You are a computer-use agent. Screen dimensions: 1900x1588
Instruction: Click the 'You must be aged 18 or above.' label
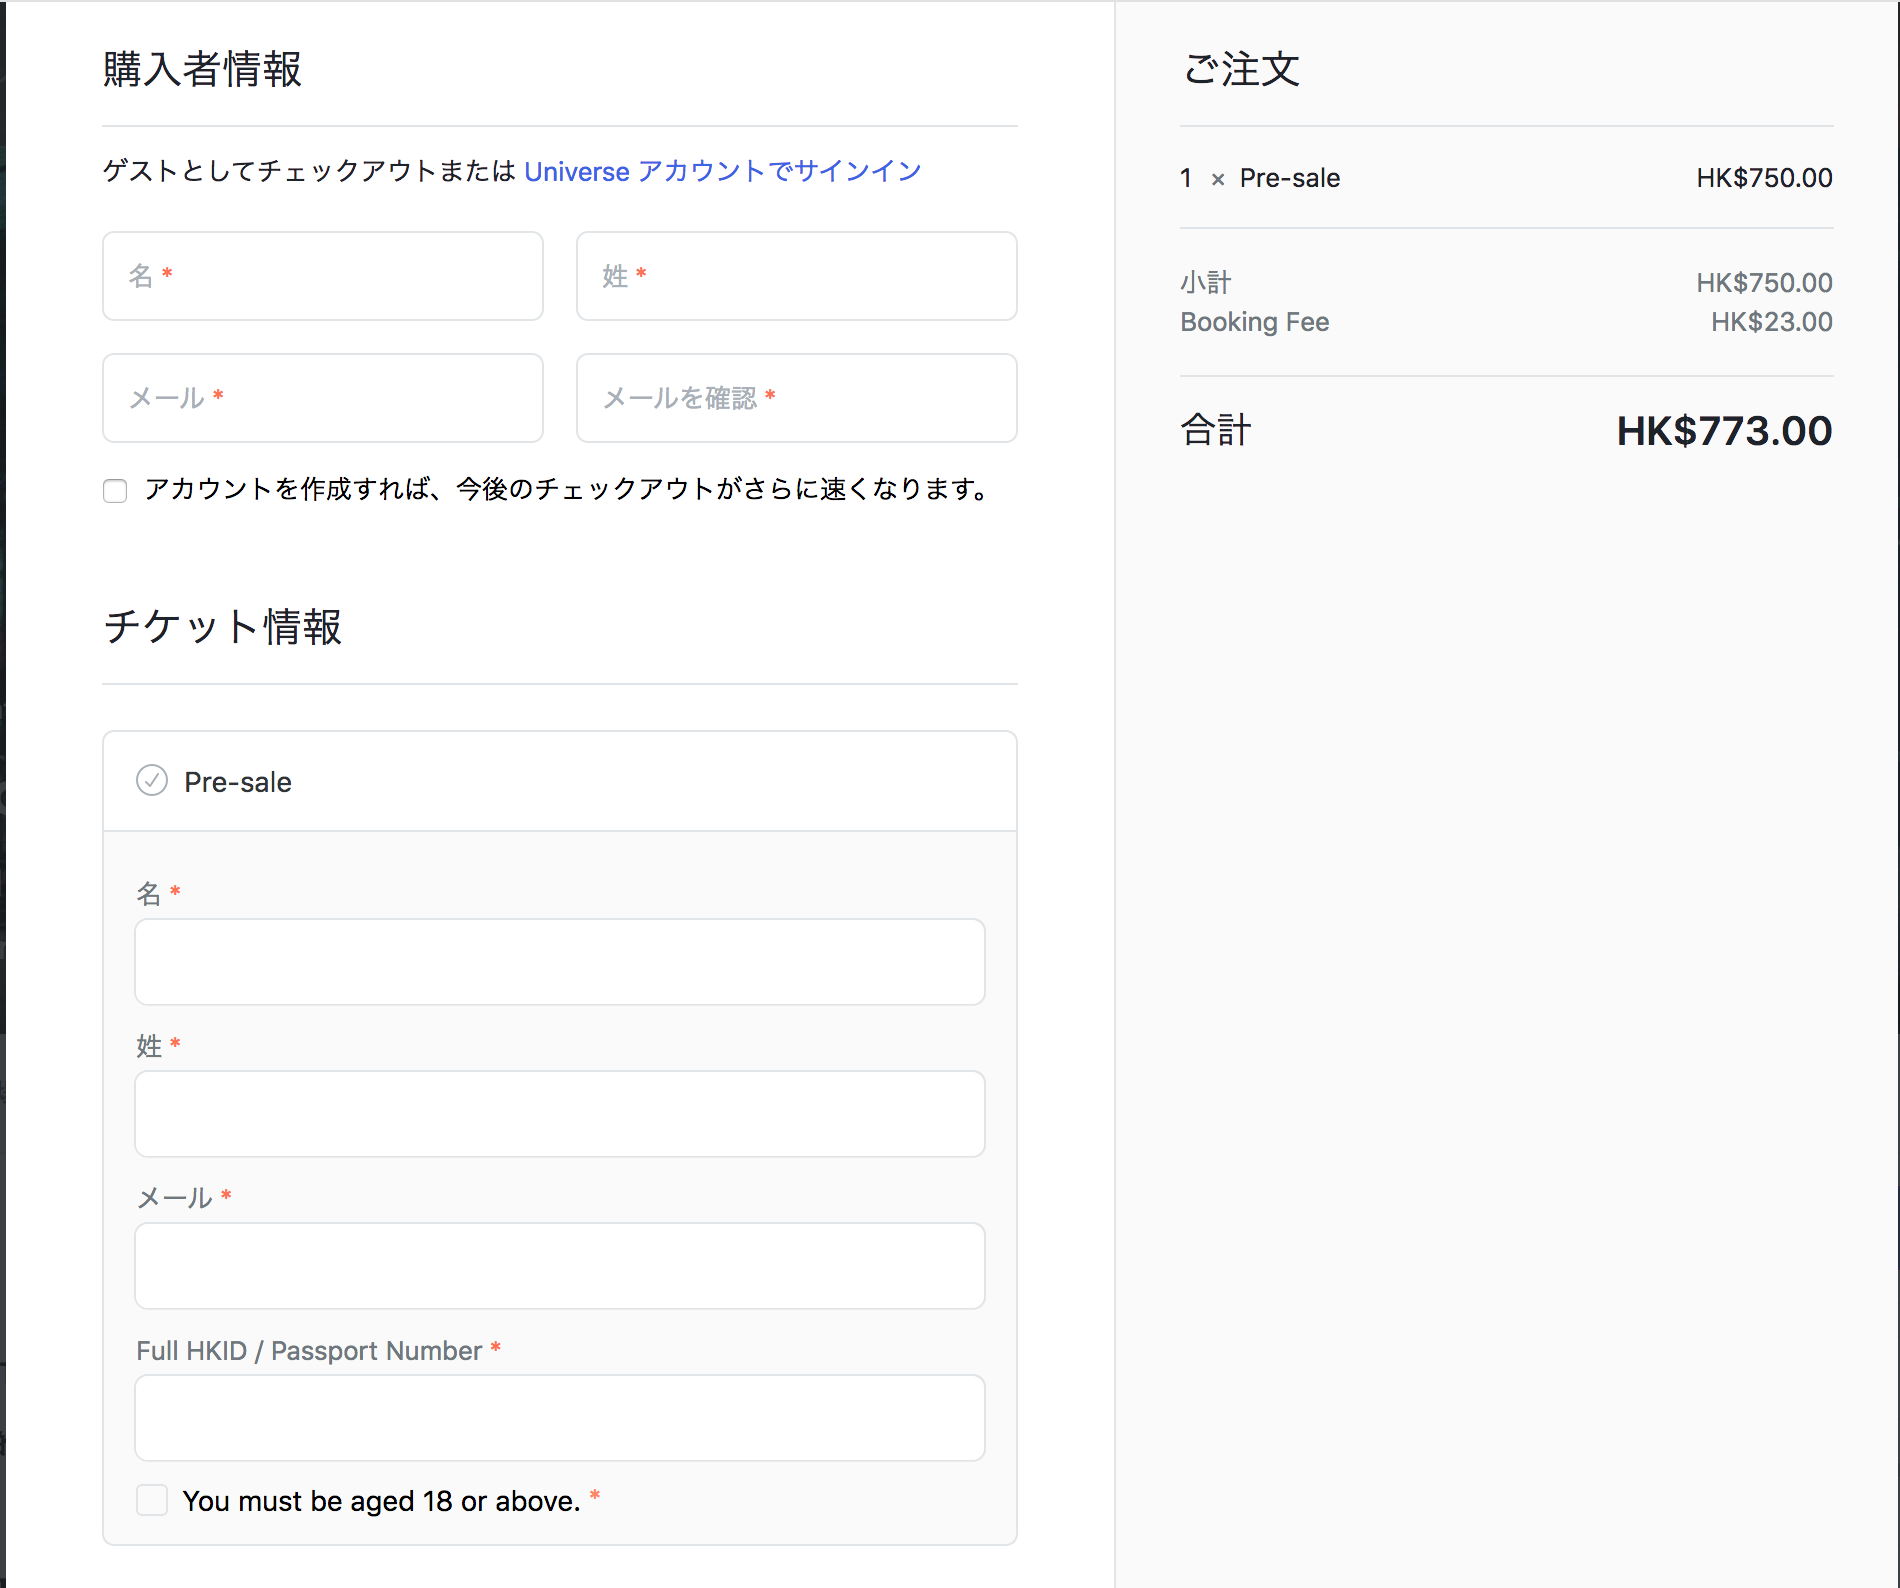pyautogui.click(x=381, y=1501)
